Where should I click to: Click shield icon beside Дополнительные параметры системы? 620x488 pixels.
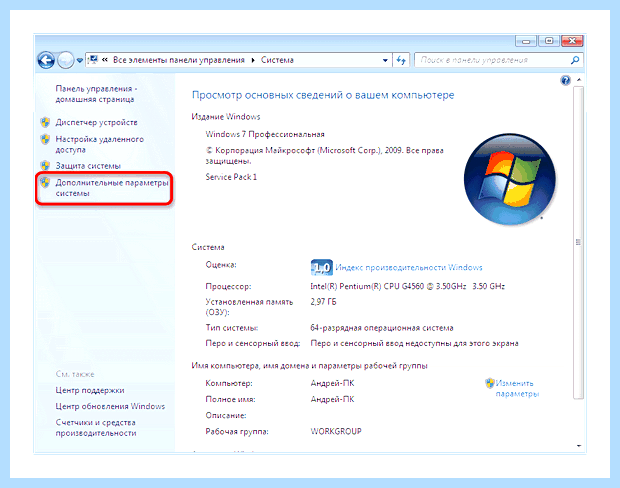click(45, 183)
